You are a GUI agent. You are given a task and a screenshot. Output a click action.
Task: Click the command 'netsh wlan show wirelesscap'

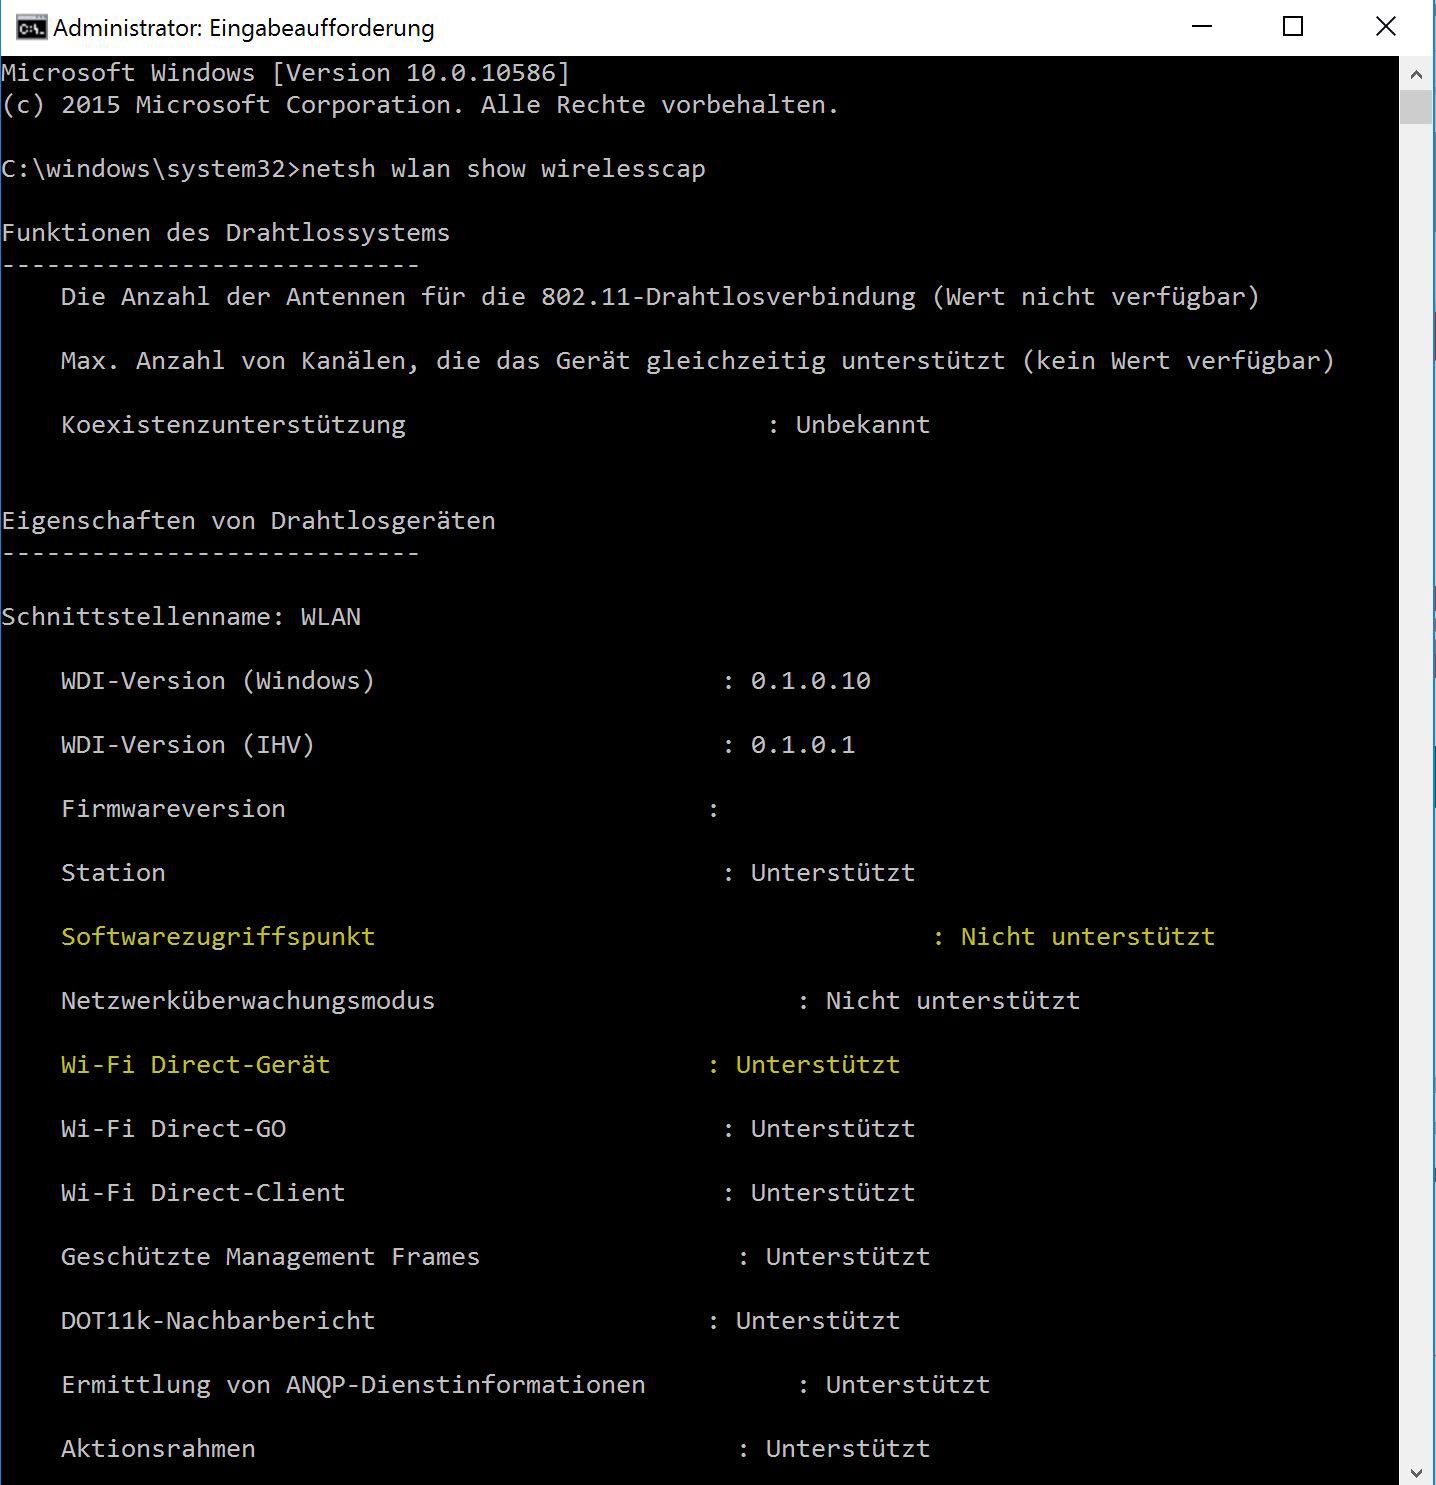coord(503,169)
